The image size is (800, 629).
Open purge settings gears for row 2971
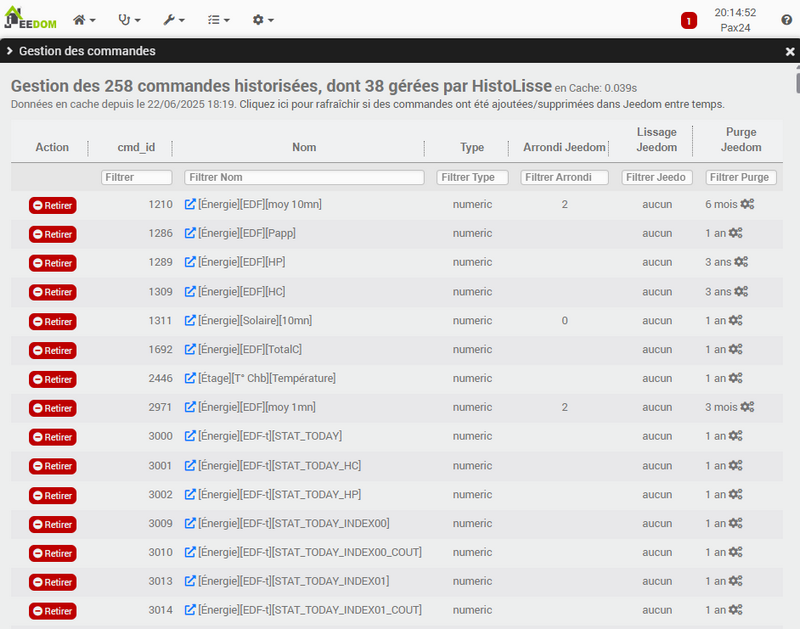747,407
